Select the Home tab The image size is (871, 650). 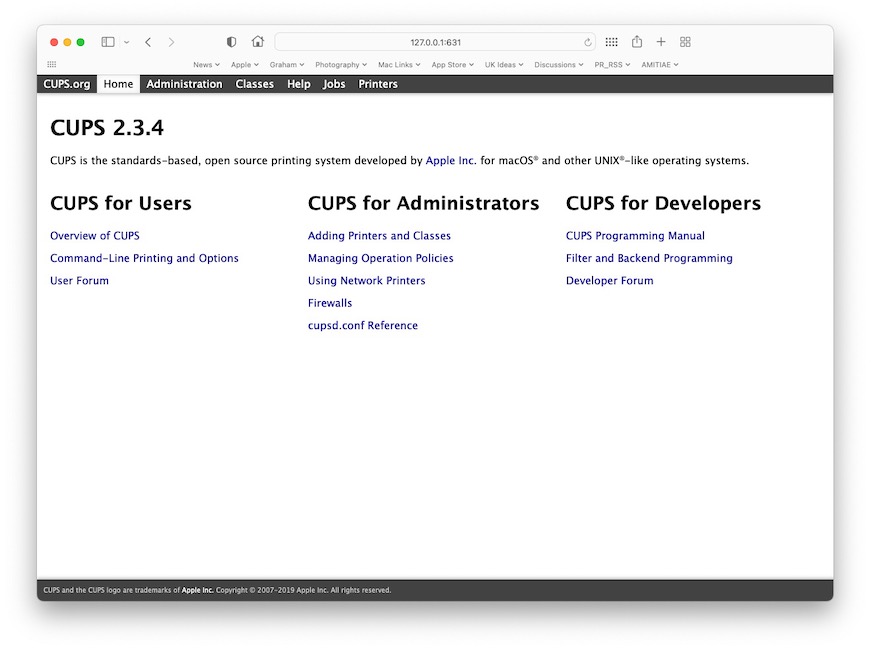click(118, 84)
